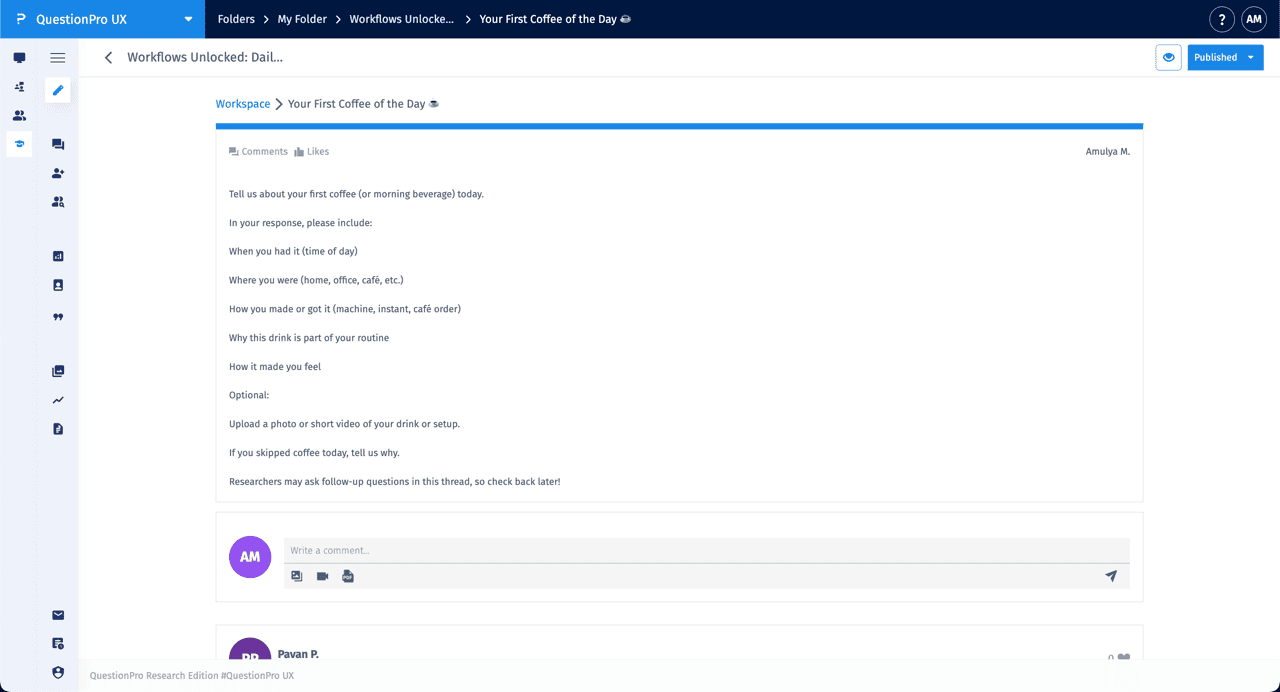Toggle preview mode with the eye button
Screen dimensions: 1280x692
pos(1168,57)
